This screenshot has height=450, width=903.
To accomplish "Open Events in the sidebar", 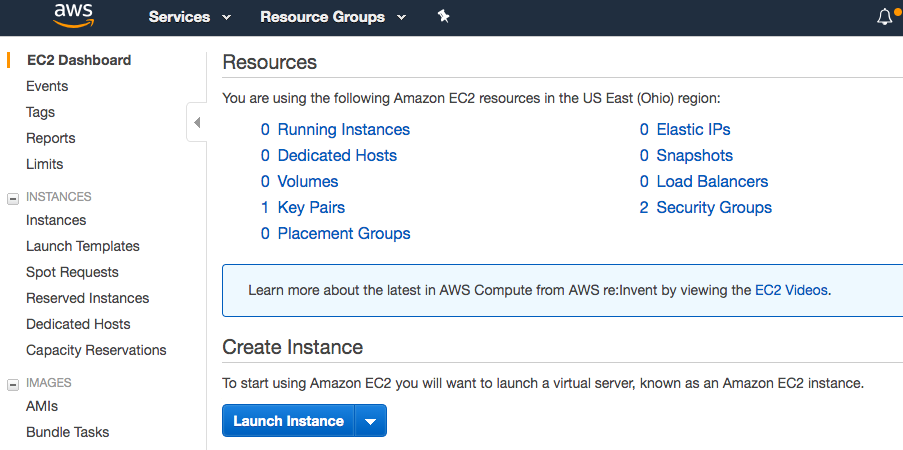I will 47,86.
